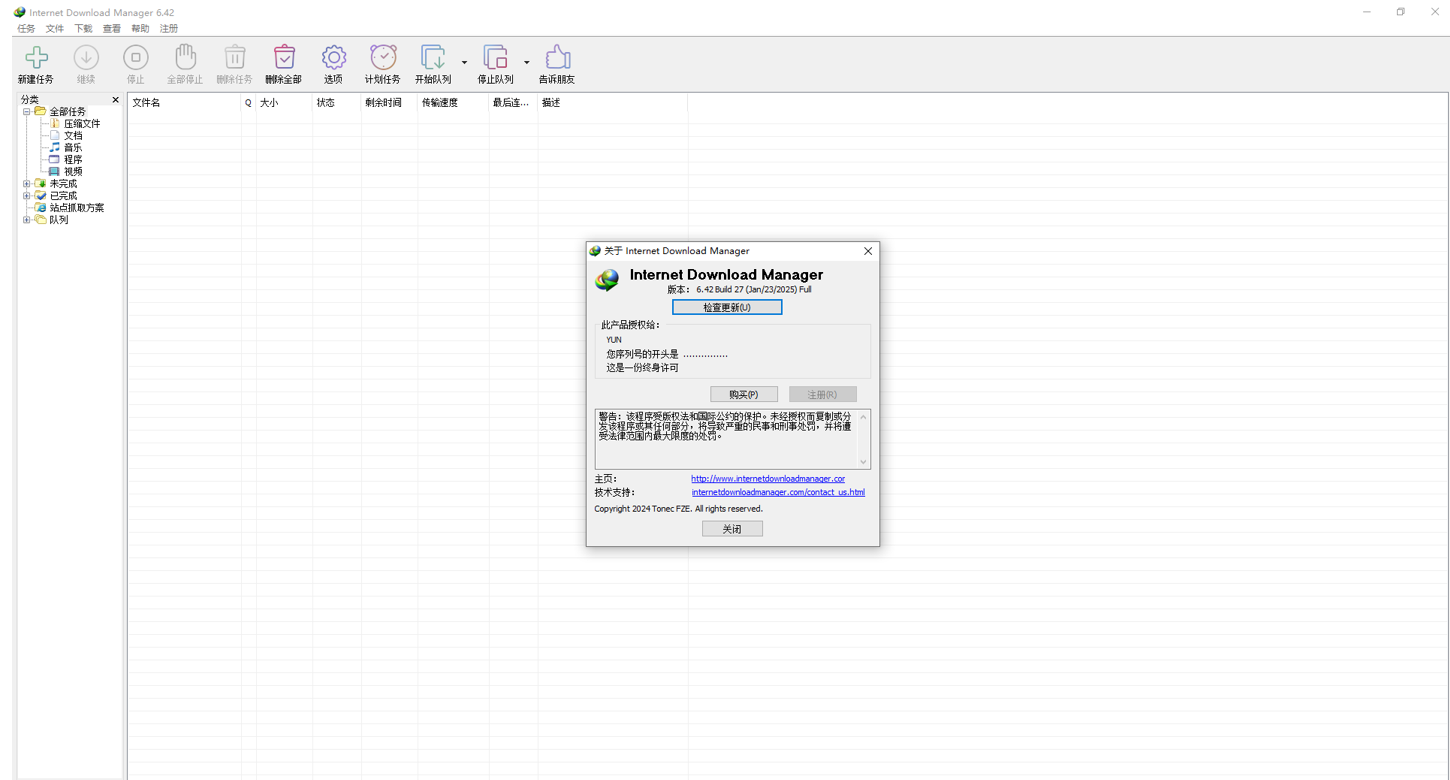Viewport: 1450px width, 780px height.
Task: Open the 注册 menu in menu bar
Action: click(x=169, y=29)
